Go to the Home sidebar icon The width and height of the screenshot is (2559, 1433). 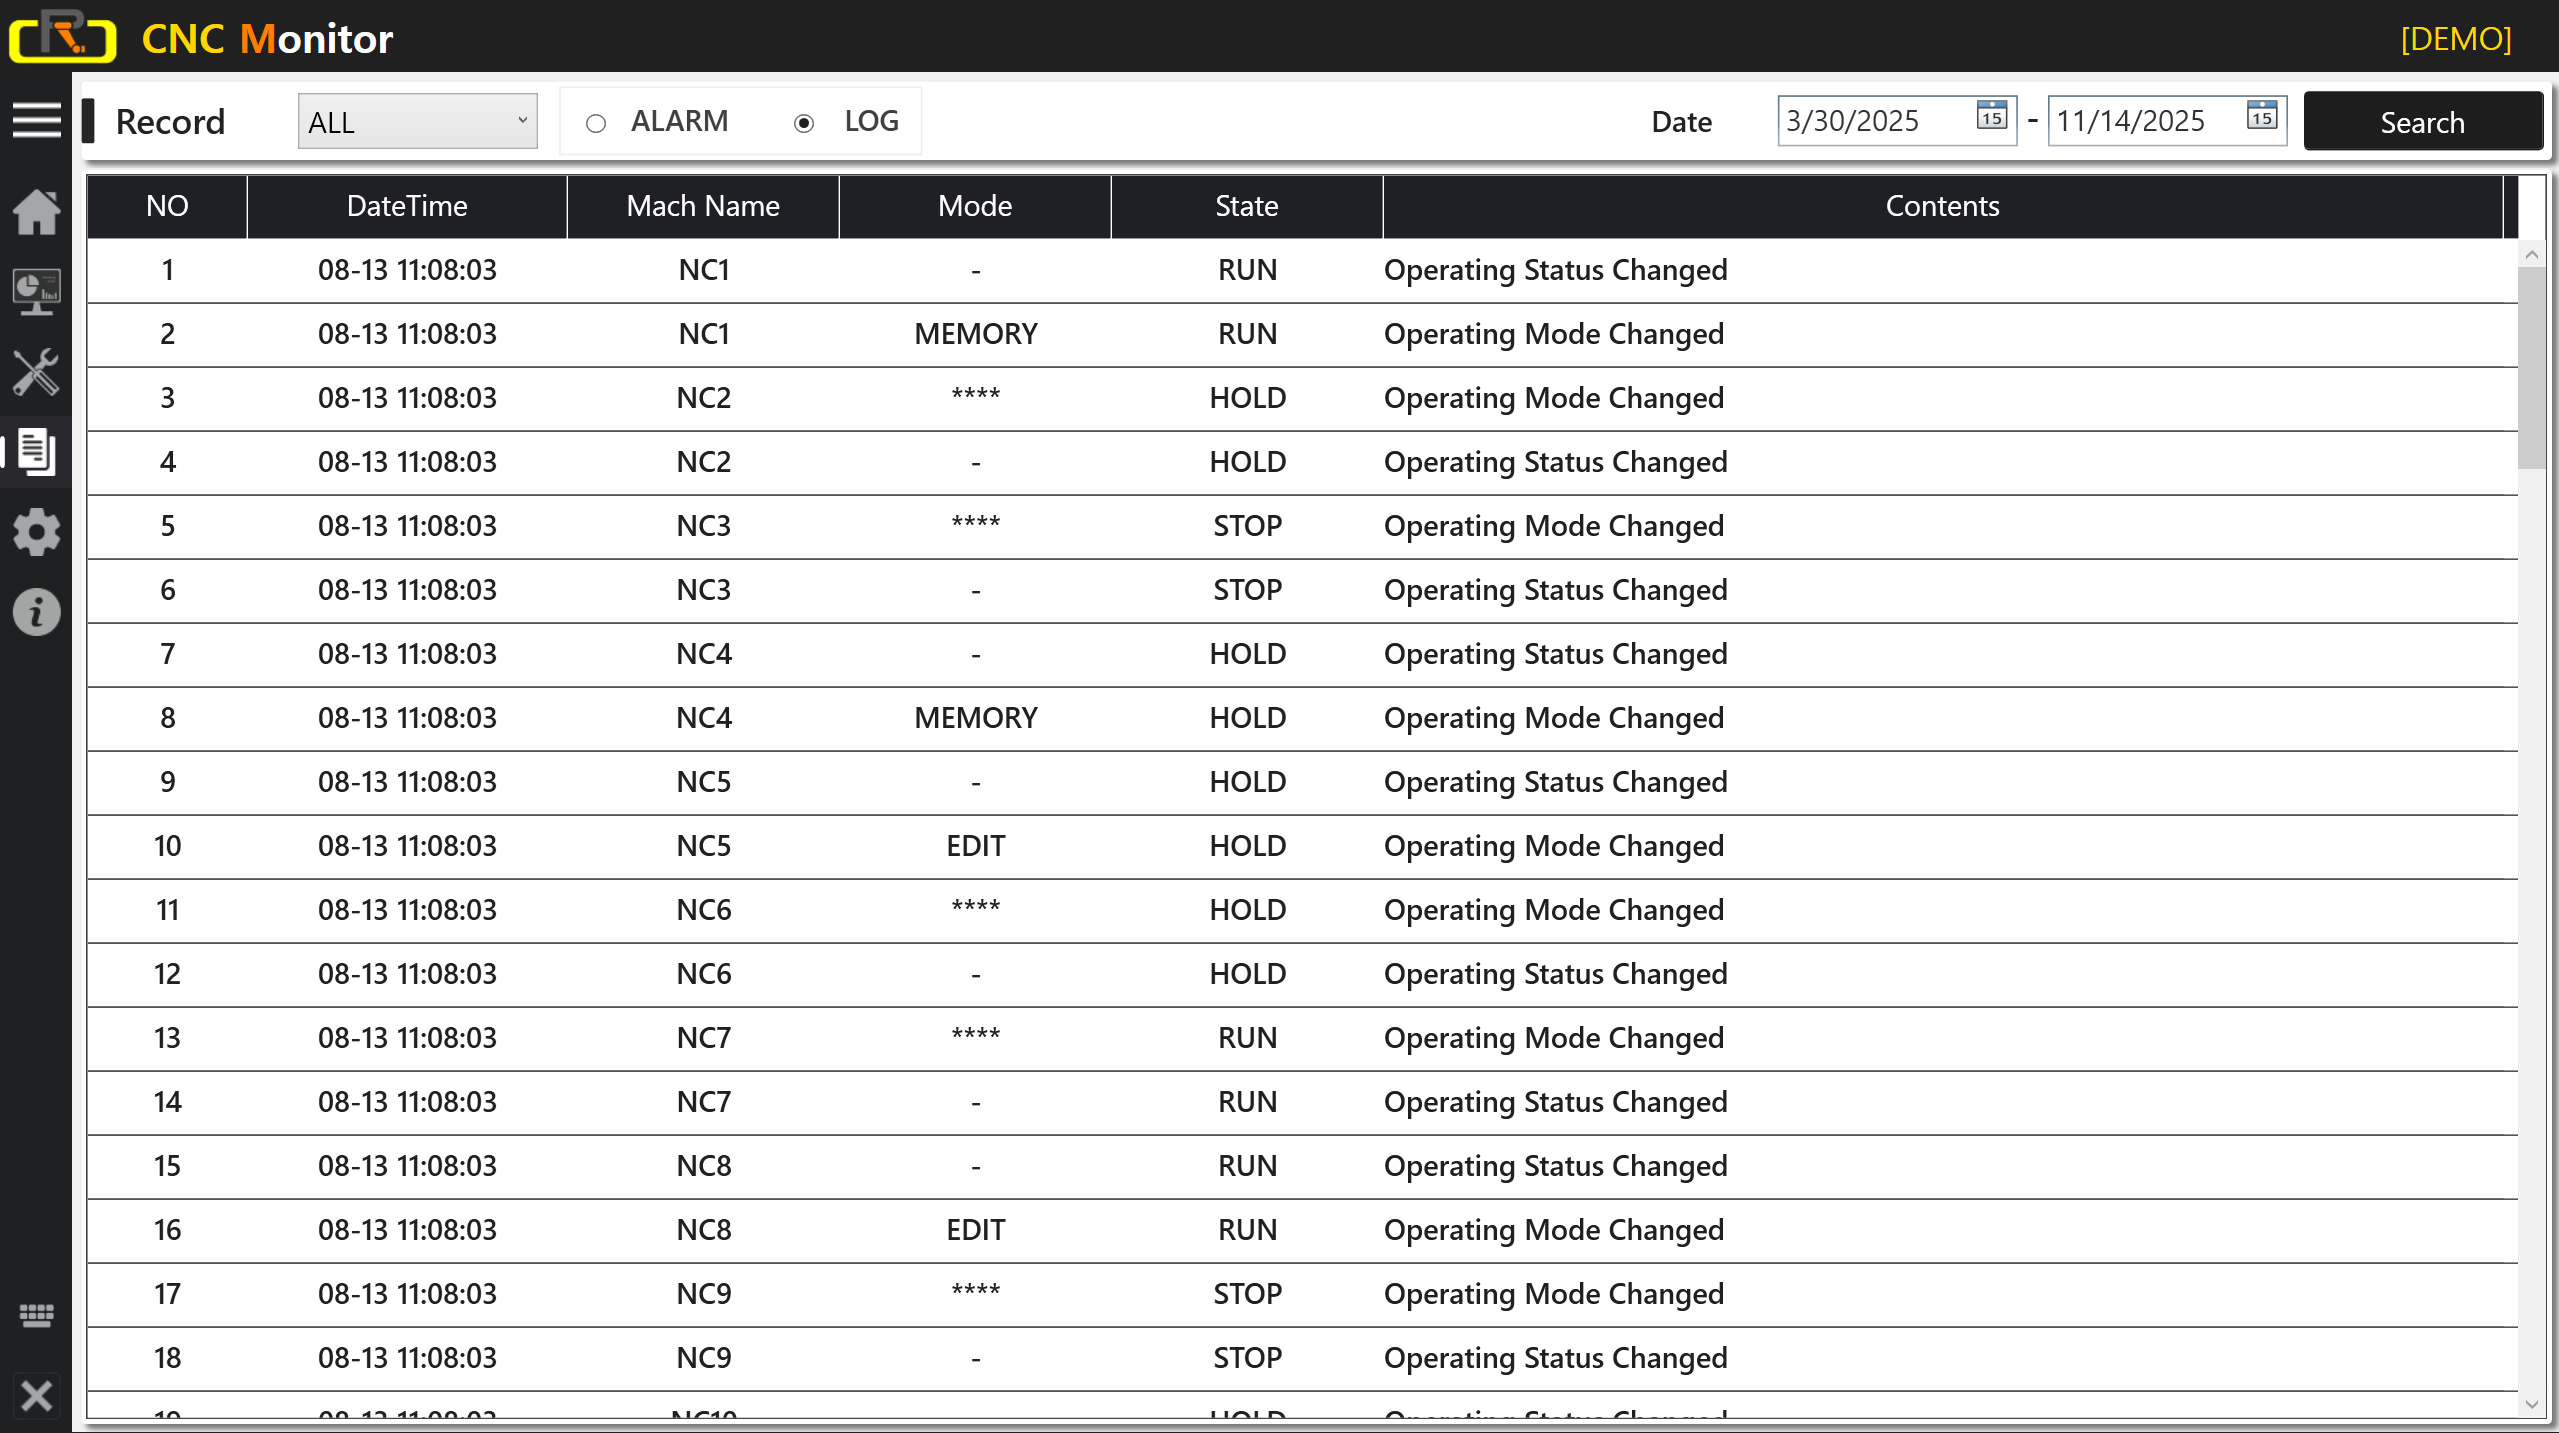pos(36,212)
